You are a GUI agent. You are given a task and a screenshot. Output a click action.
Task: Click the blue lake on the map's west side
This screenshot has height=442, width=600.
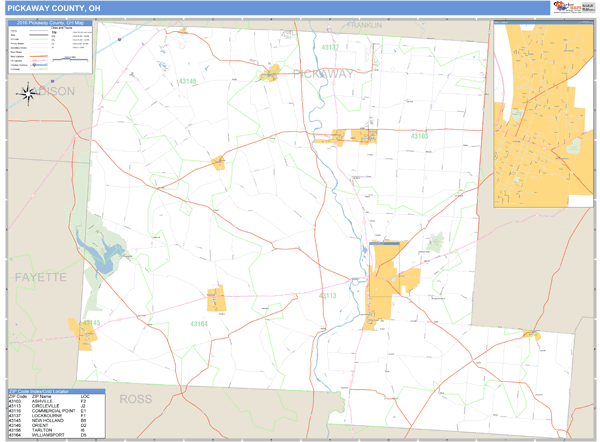coord(103,255)
